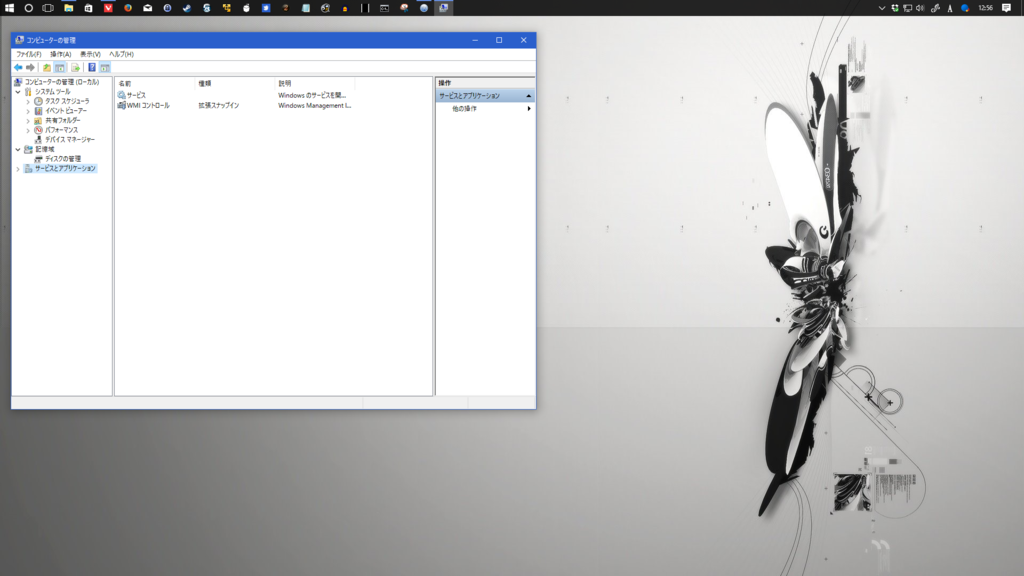The image size is (1024, 576).
Task: Expand the 共有フォルダー tree node
Action: (28, 121)
